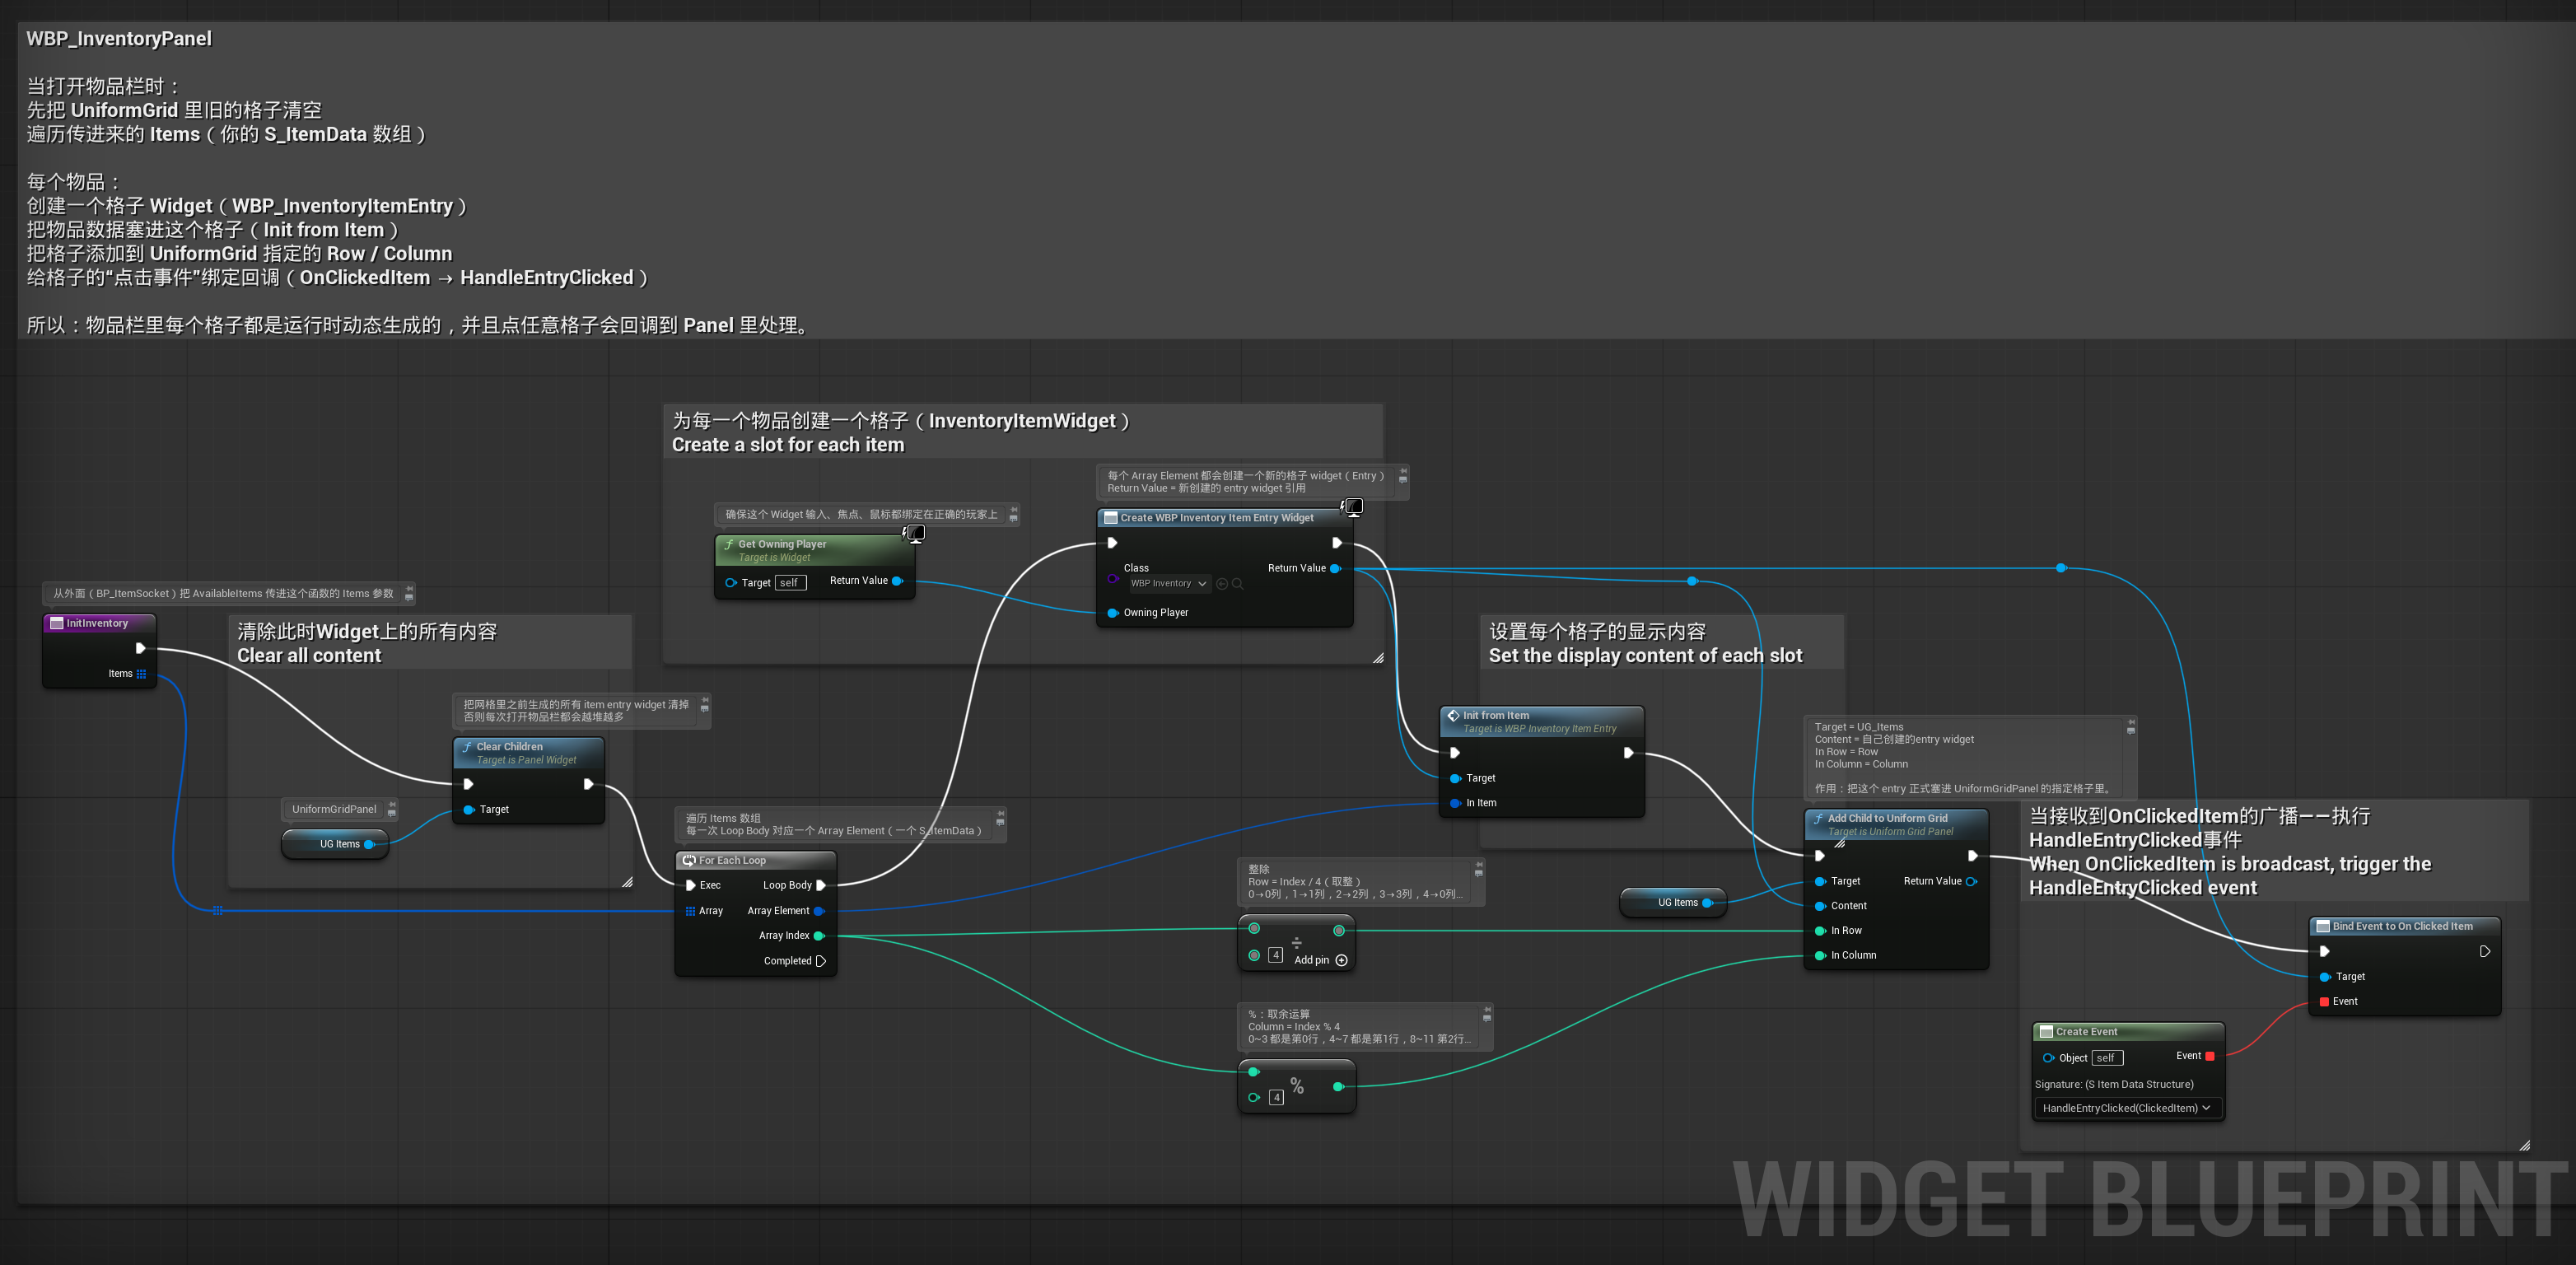Click the self Target field on Get Owning Player
This screenshot has height=1265, width=2576.
point(790,583)
